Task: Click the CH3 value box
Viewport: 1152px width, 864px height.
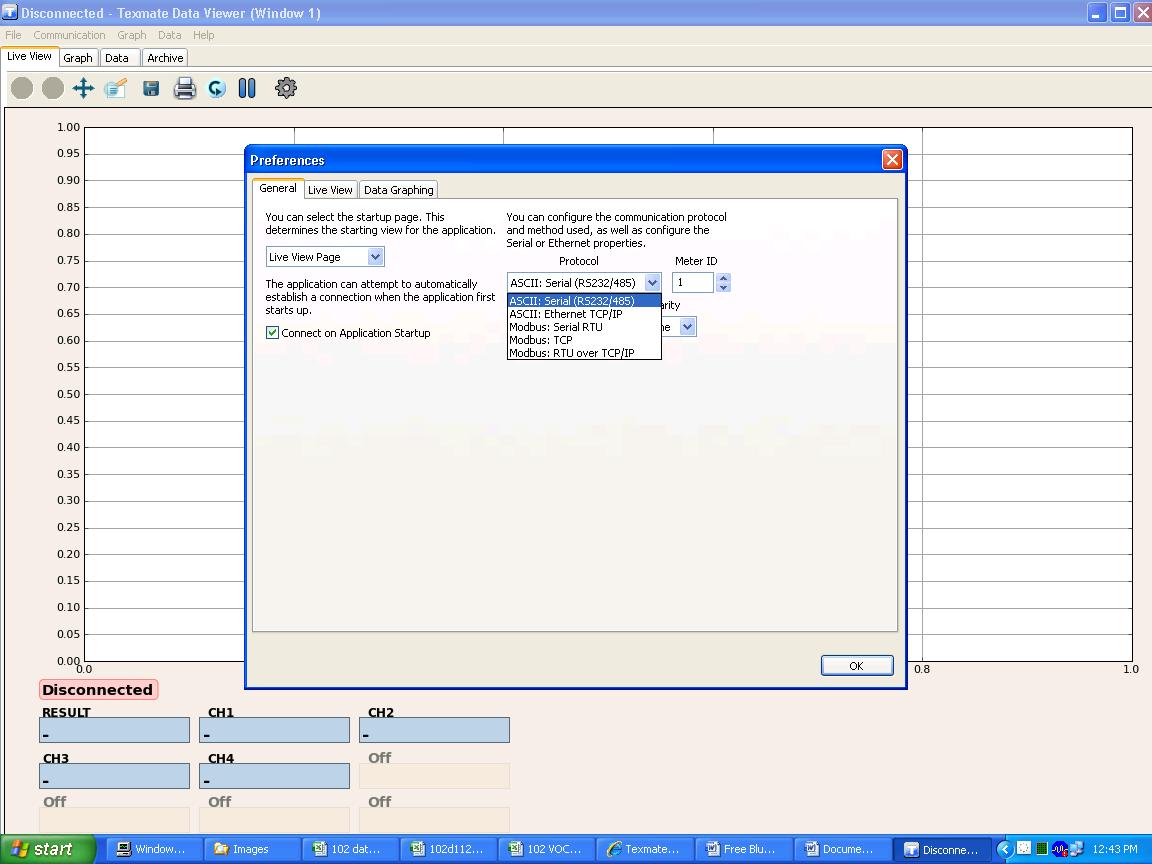Action: point(115,776)
